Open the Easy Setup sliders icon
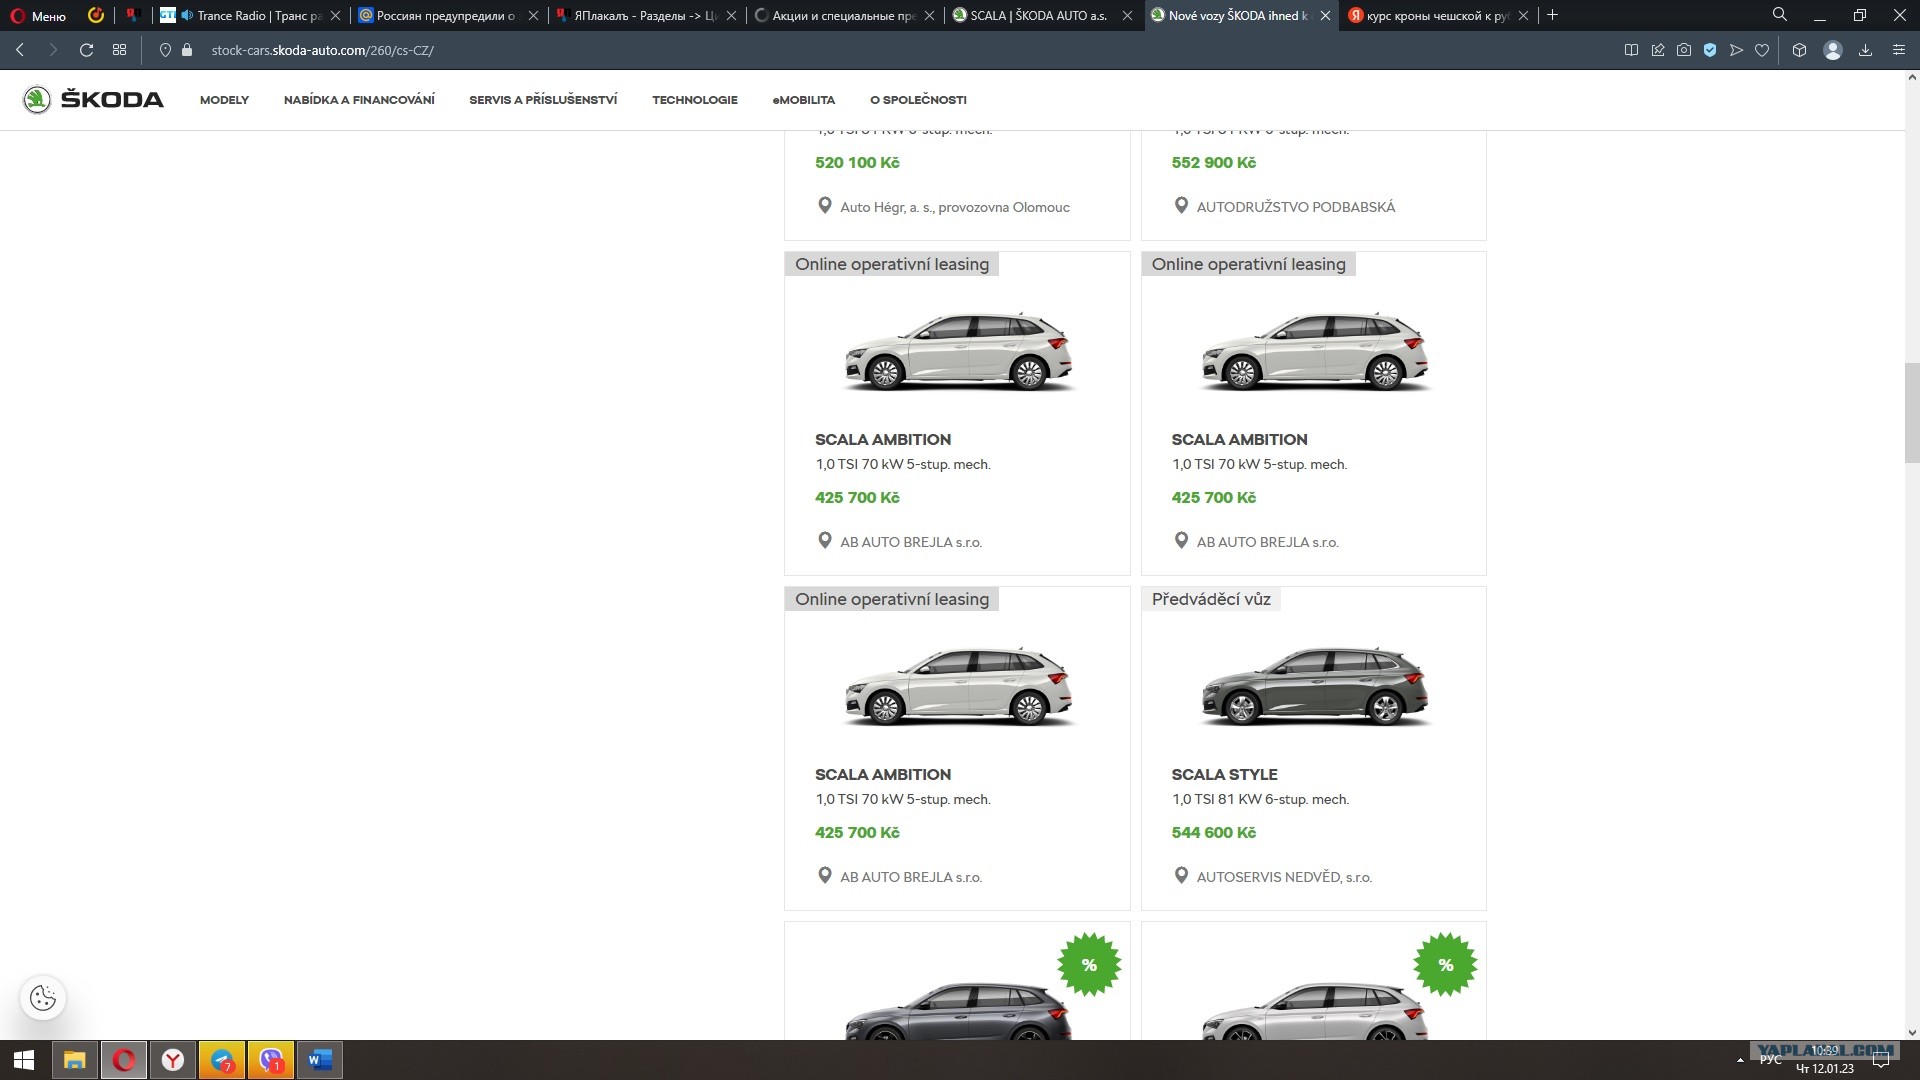 (1898, 50)
